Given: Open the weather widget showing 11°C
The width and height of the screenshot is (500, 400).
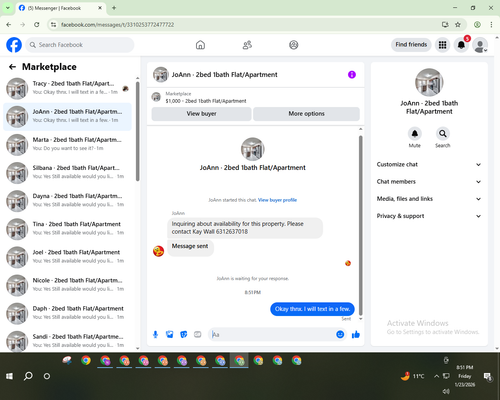Looking at the screenshot, I should [x=412, y=376].
